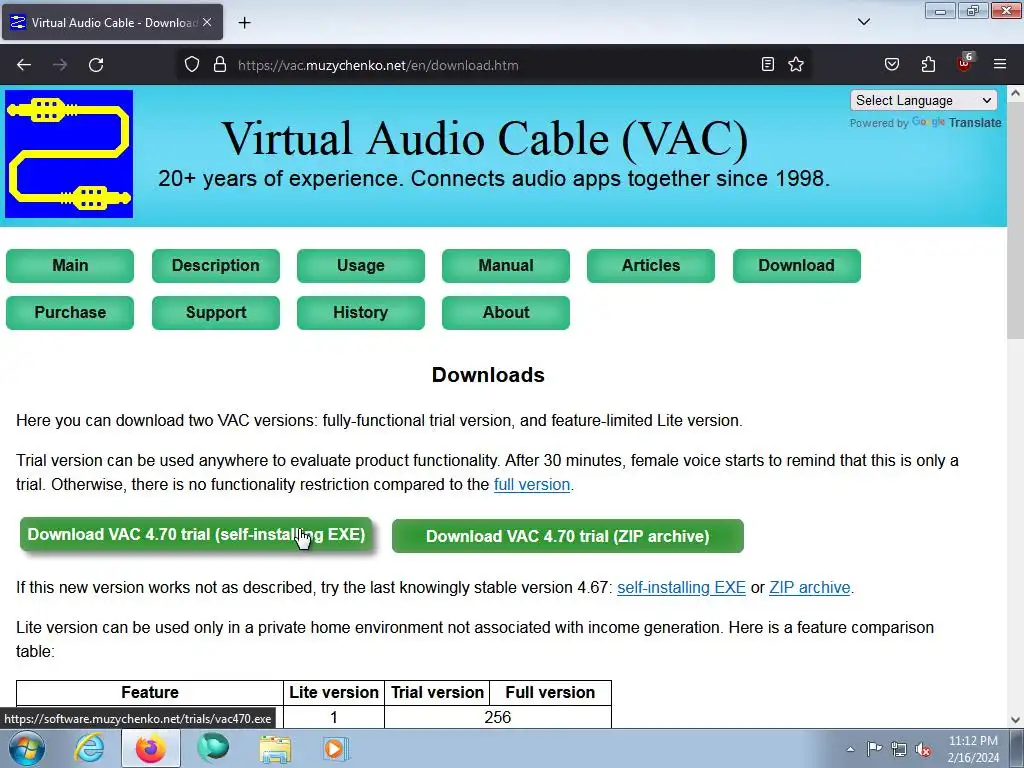Download VAC 4.70 trial ZIP archive

[x=568, y=536]
